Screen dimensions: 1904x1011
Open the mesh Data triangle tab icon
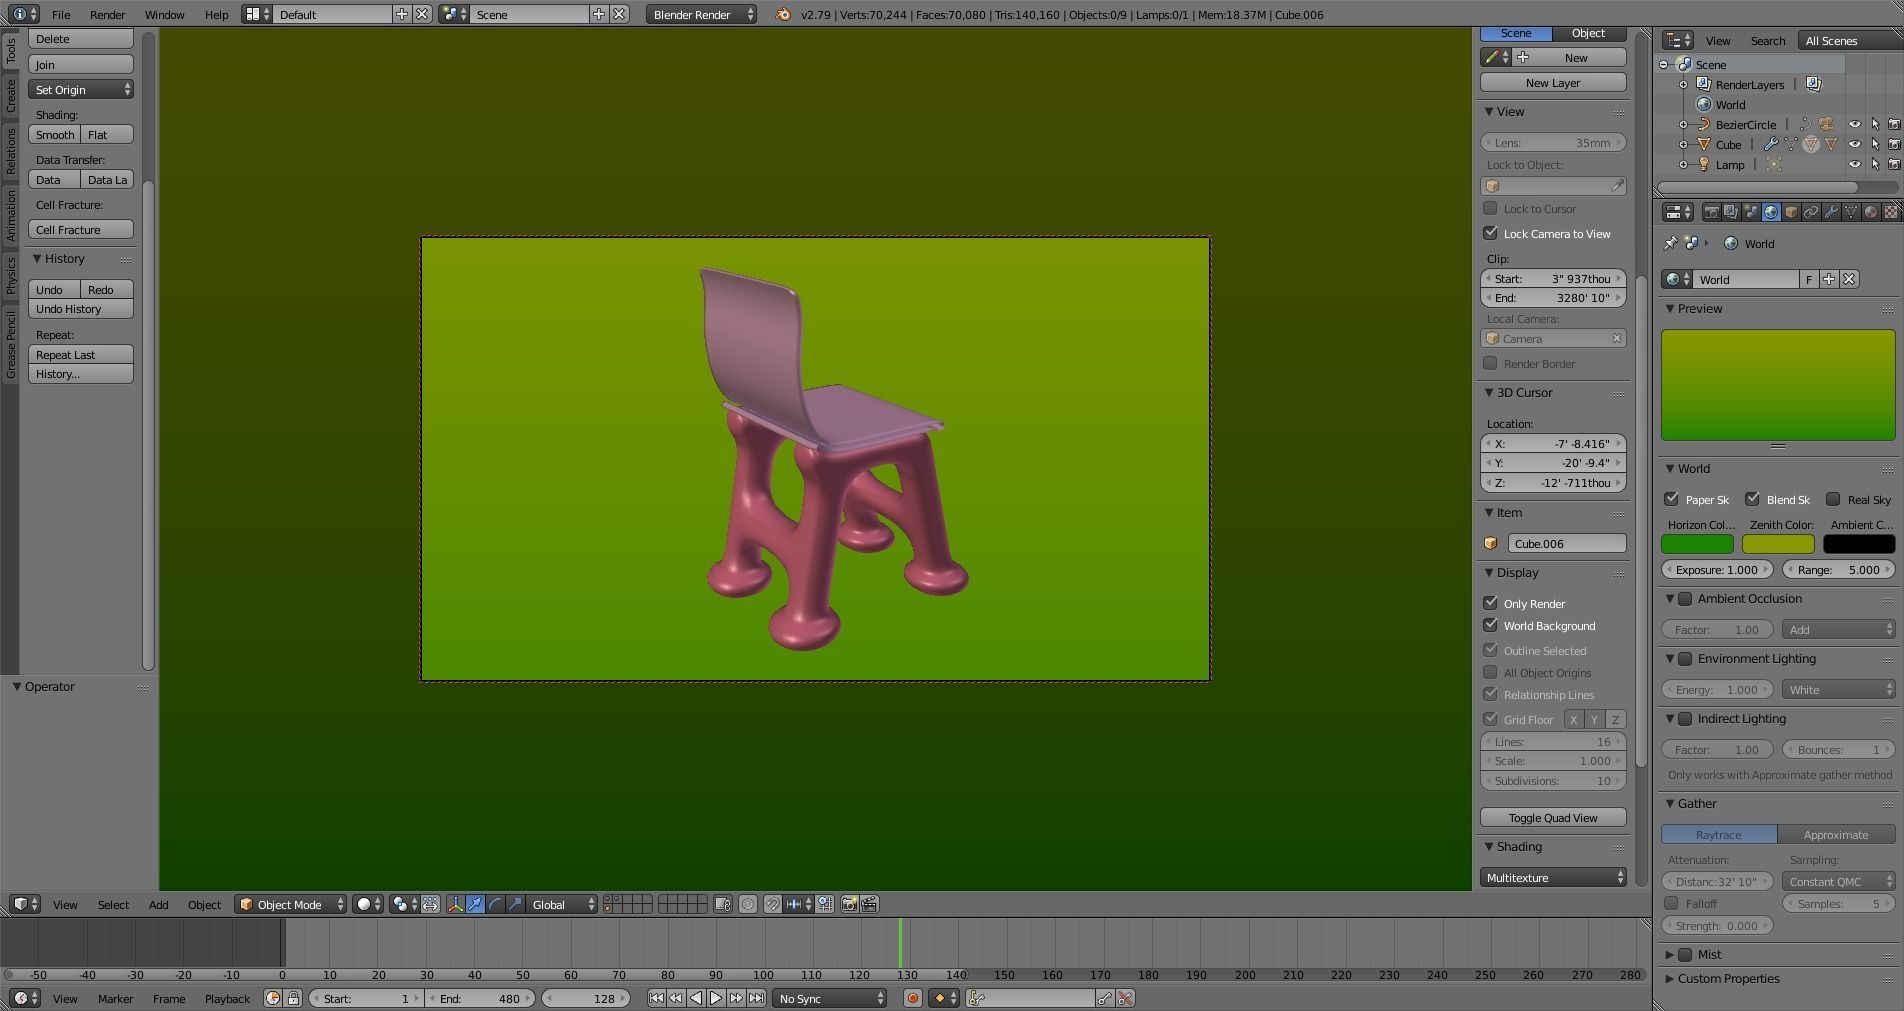tap(1851, 212)
